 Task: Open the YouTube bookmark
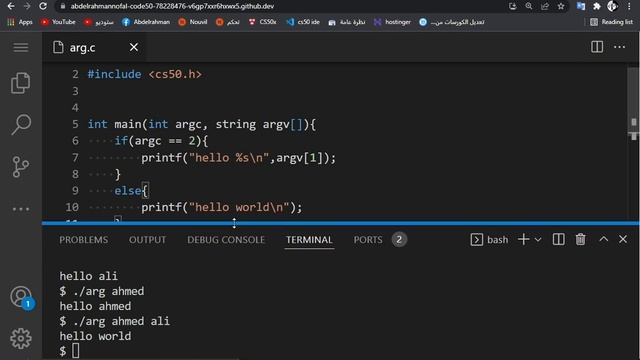pos(58,22)
